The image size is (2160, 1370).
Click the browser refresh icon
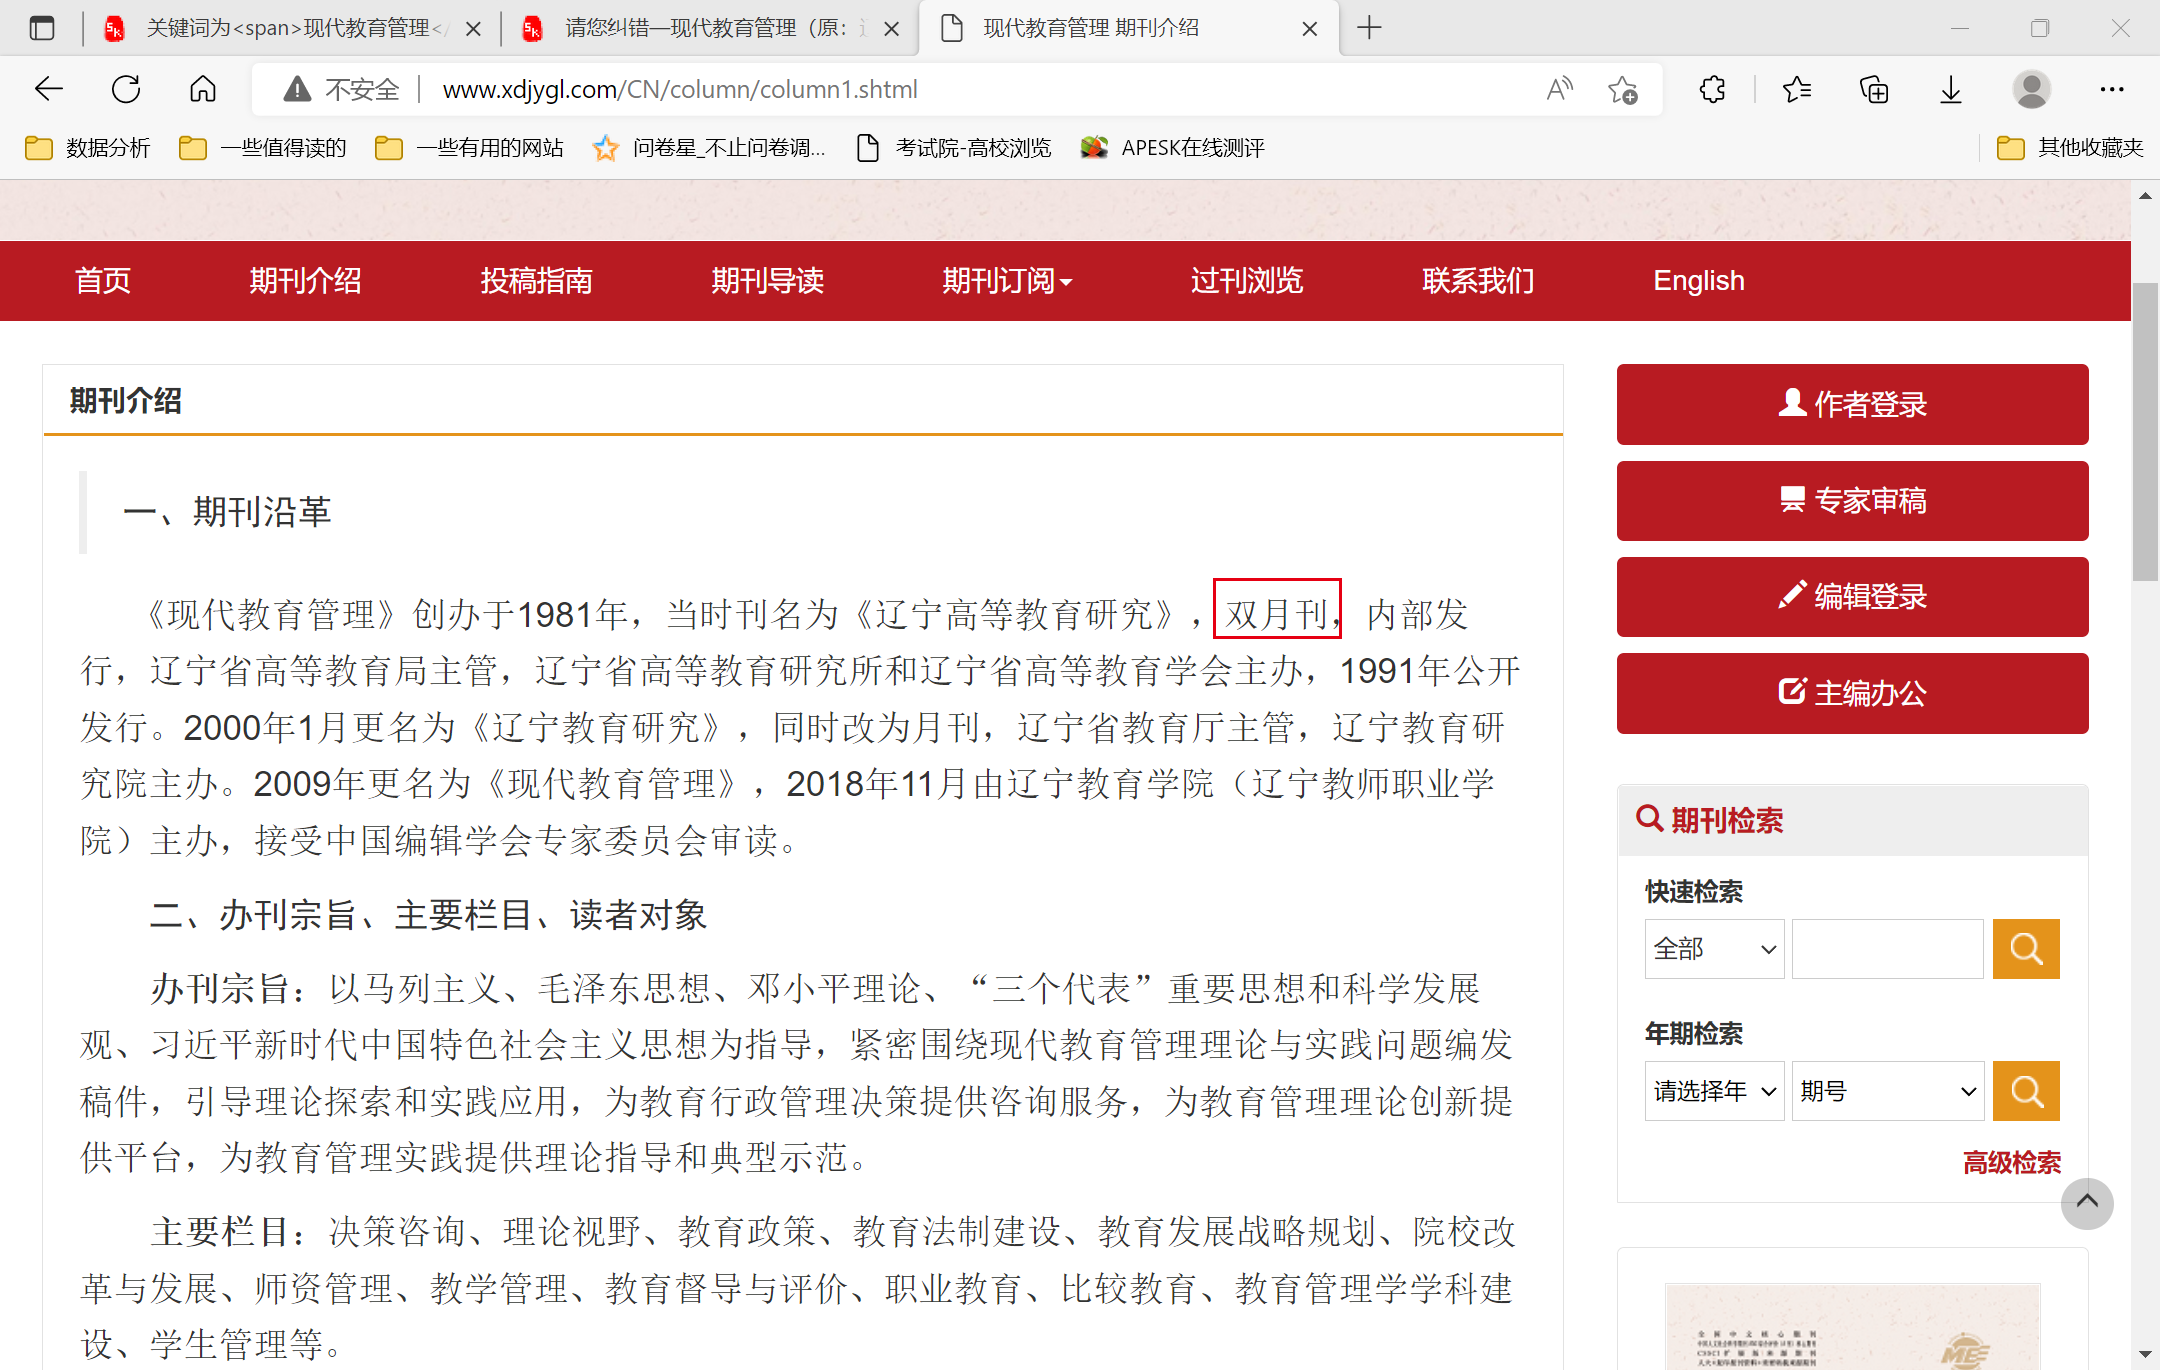(126, 89)
